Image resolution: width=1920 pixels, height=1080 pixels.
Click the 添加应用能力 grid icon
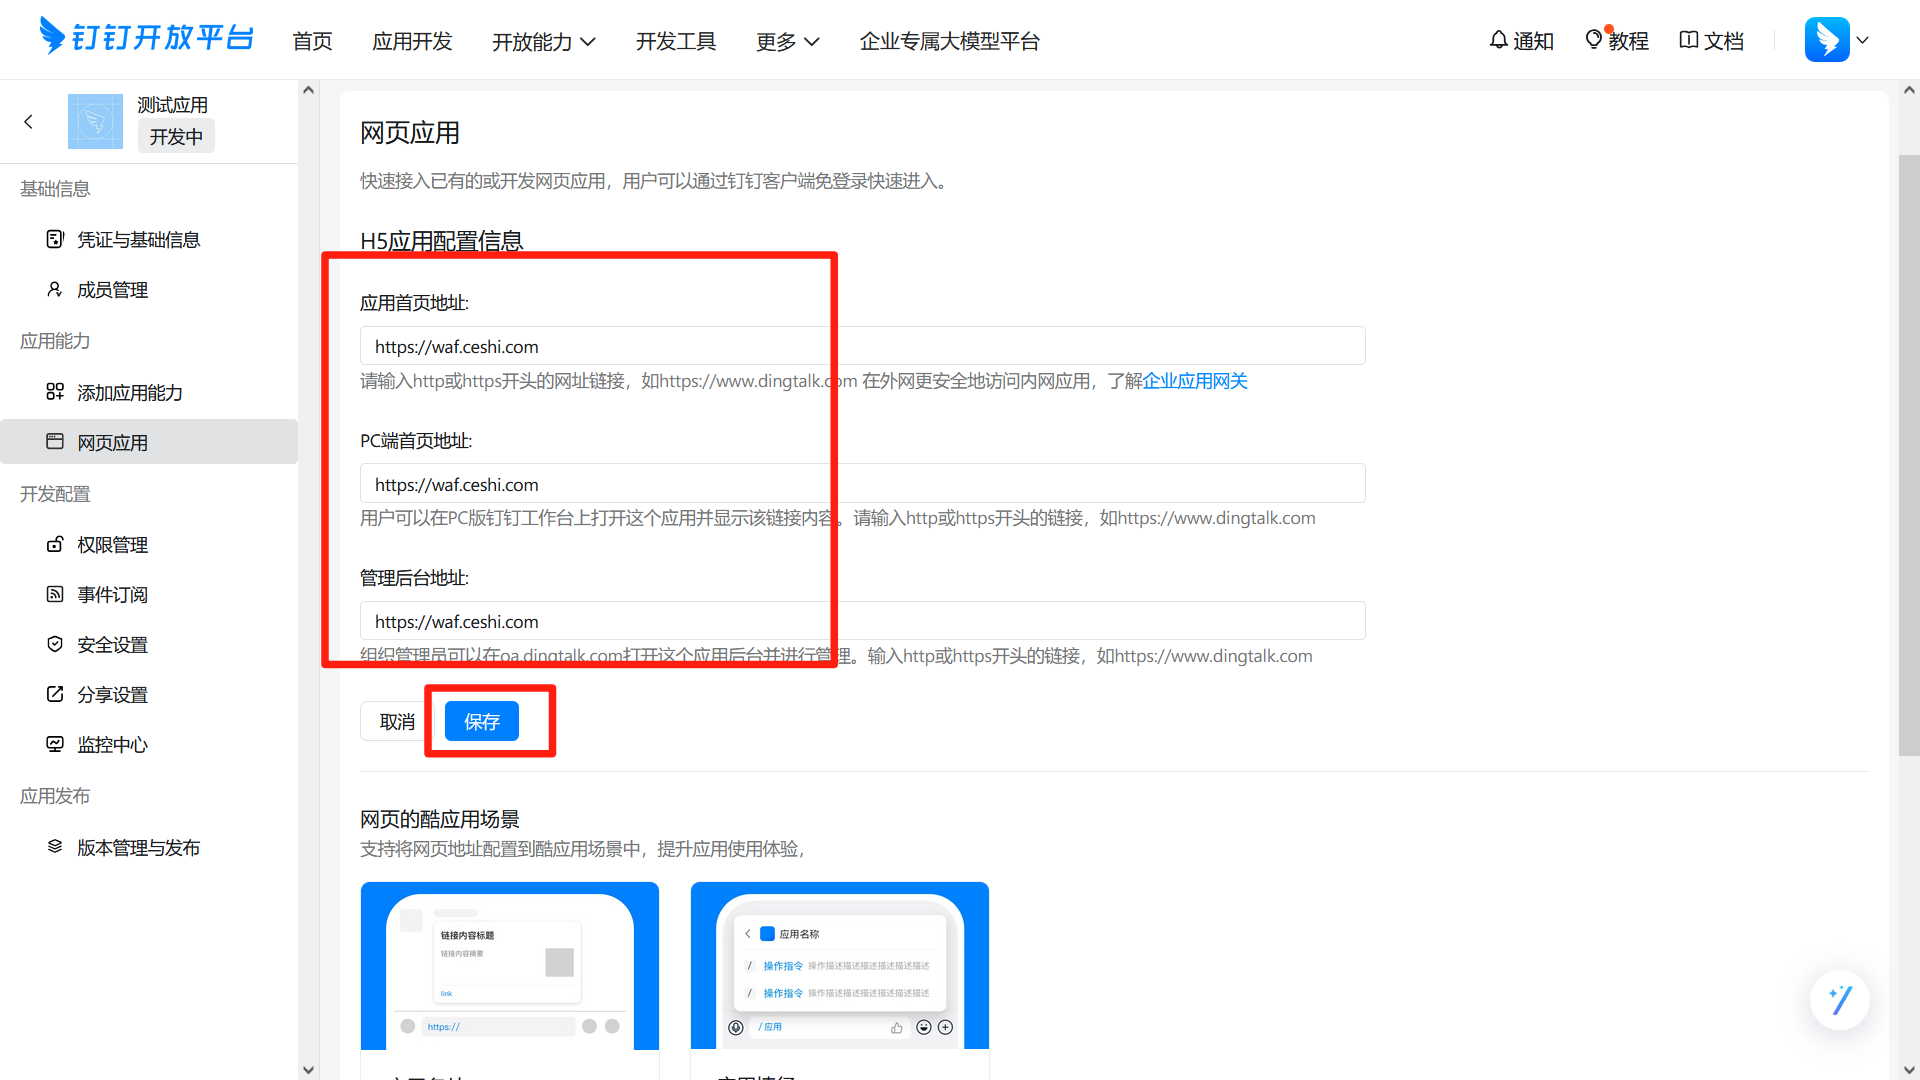click(x=55, y=392)
